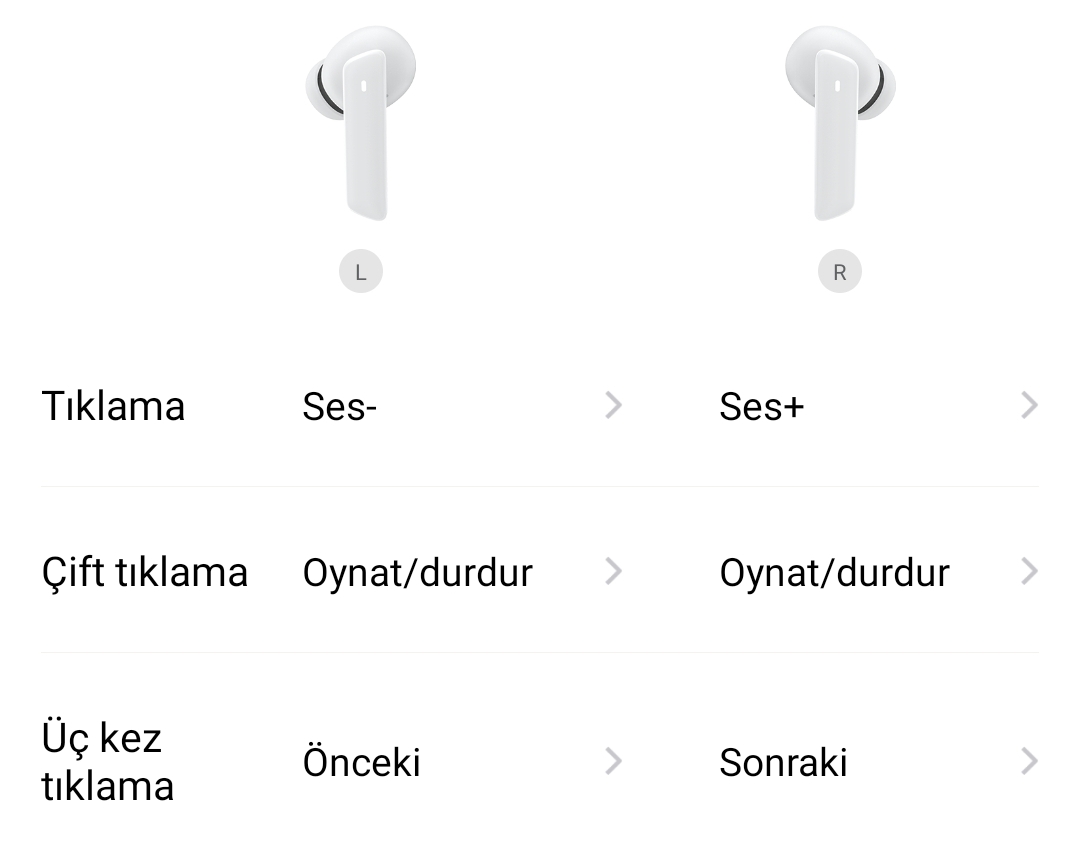The height and width of the screenshot is (844, 1080).
Task: Click the Üç kez tıklama label
Action: 107,762
